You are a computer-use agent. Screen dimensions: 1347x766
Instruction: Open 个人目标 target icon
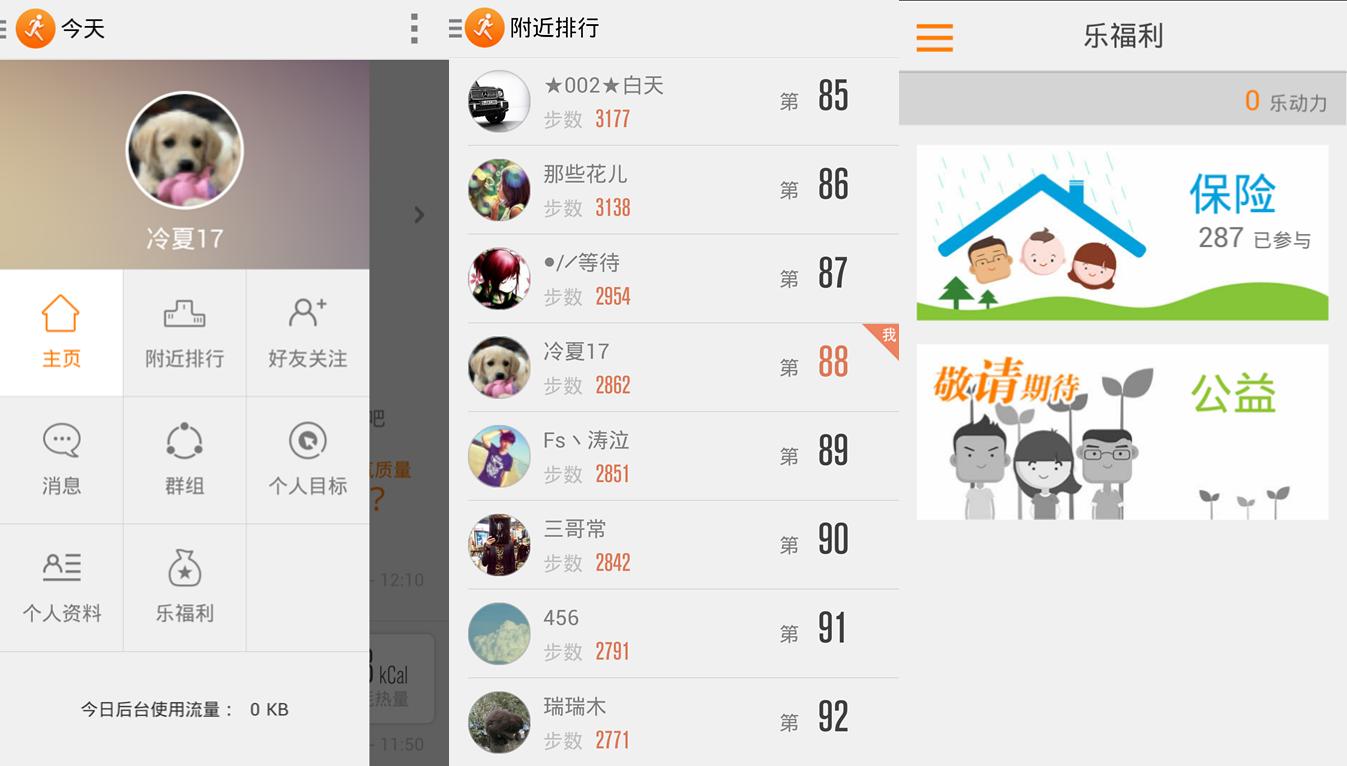coord(307,440)
